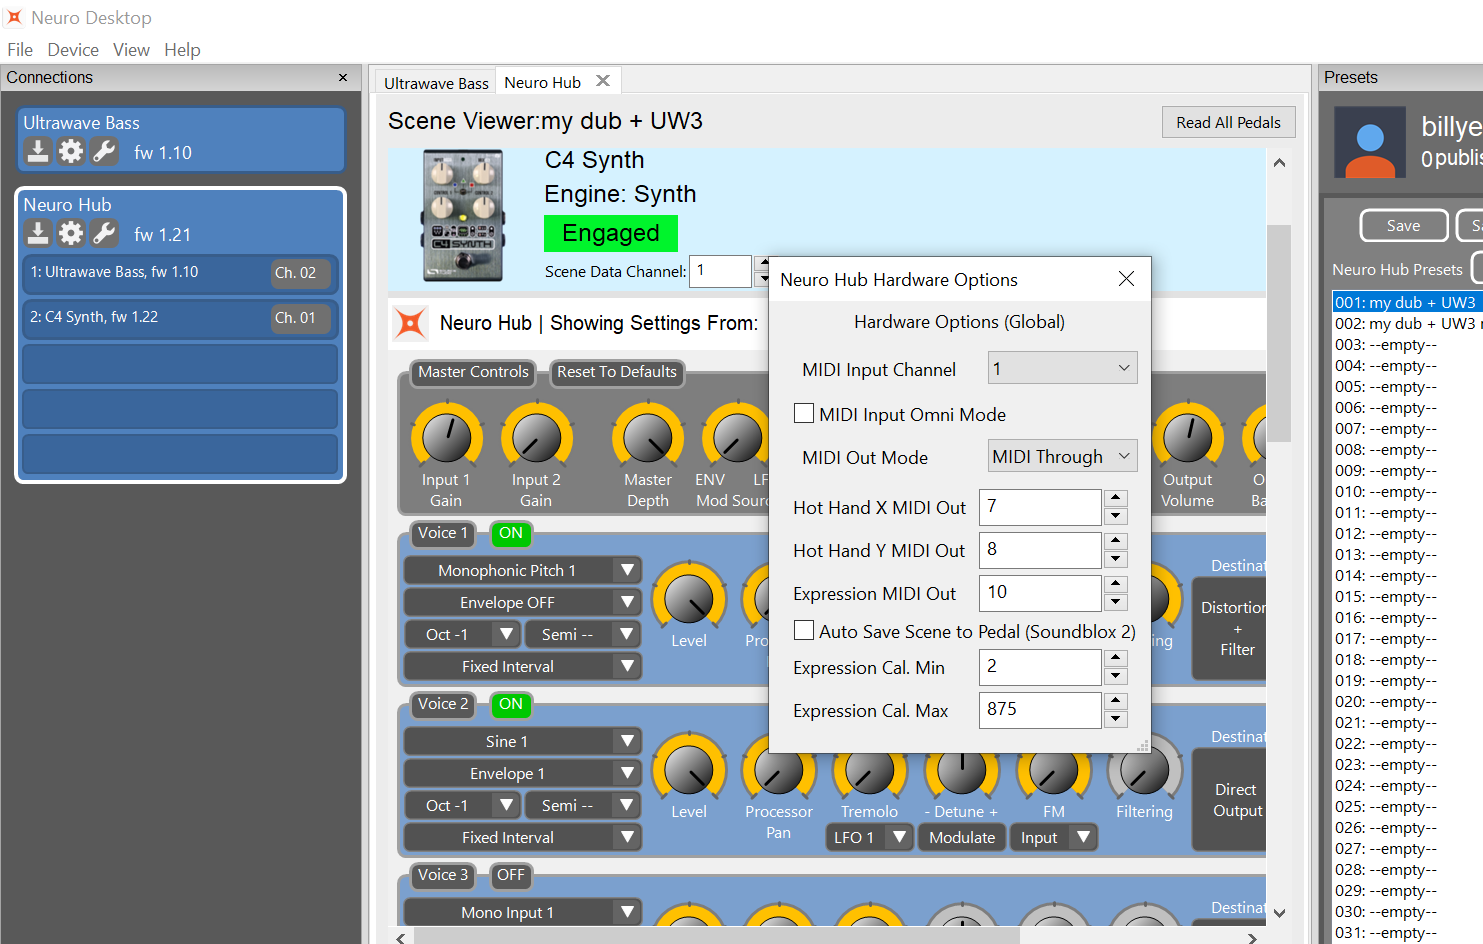
Task: Click Master Controls button
Action: coord(473,372)
